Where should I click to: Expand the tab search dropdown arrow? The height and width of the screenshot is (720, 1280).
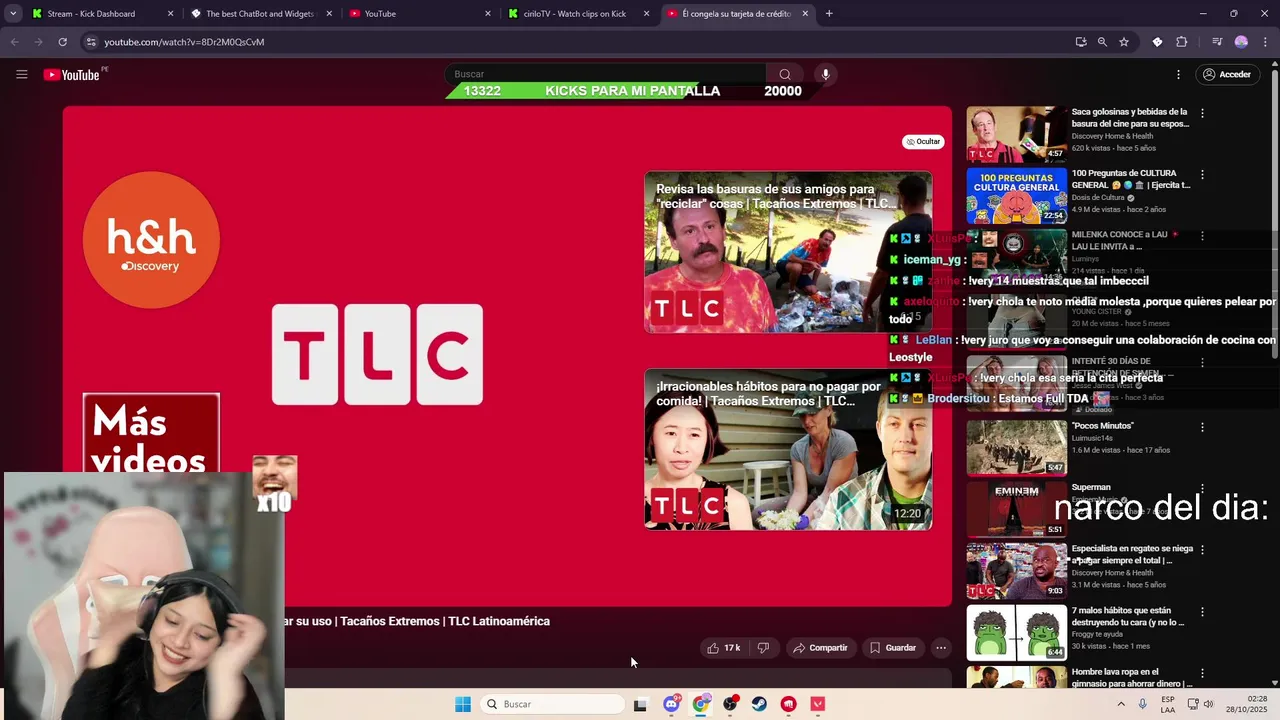click(12, 14)
